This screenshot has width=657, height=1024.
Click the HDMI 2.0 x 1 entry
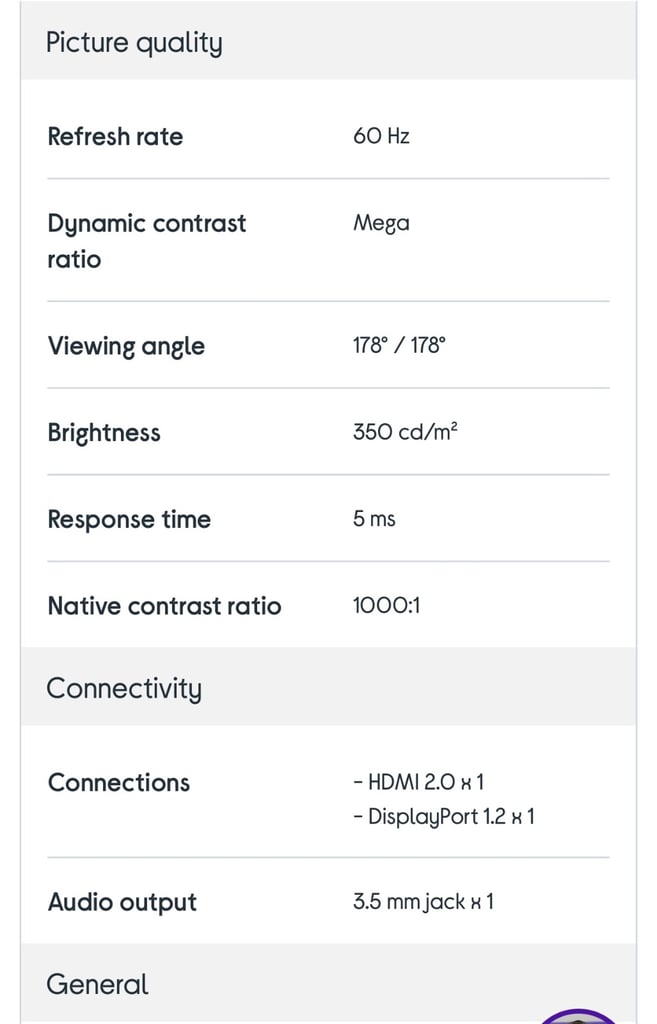(419, 782)
